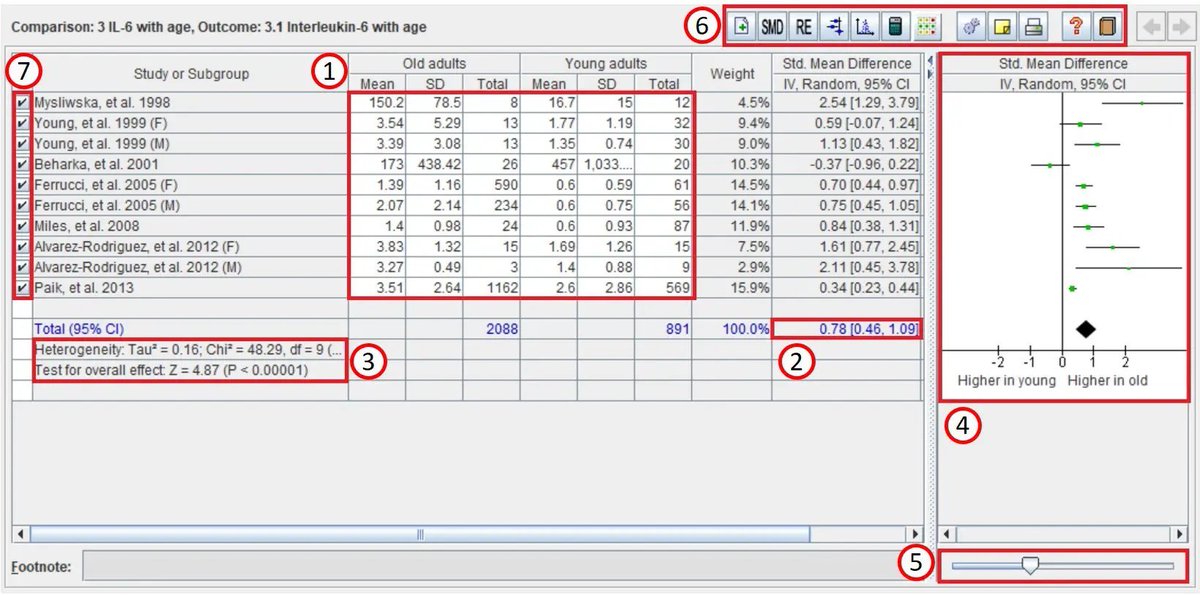Screen dimensions: 1200x595
Task: Click the Test for overall effect row
Action: click(x=190, y=370)
